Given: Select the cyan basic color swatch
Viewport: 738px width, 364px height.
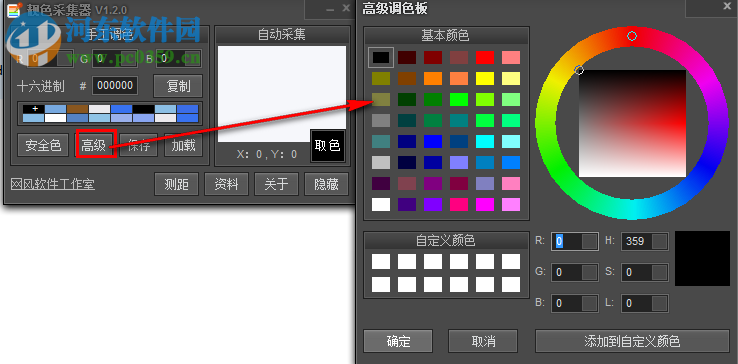Looking at the screenshot, I should [485, 141].
